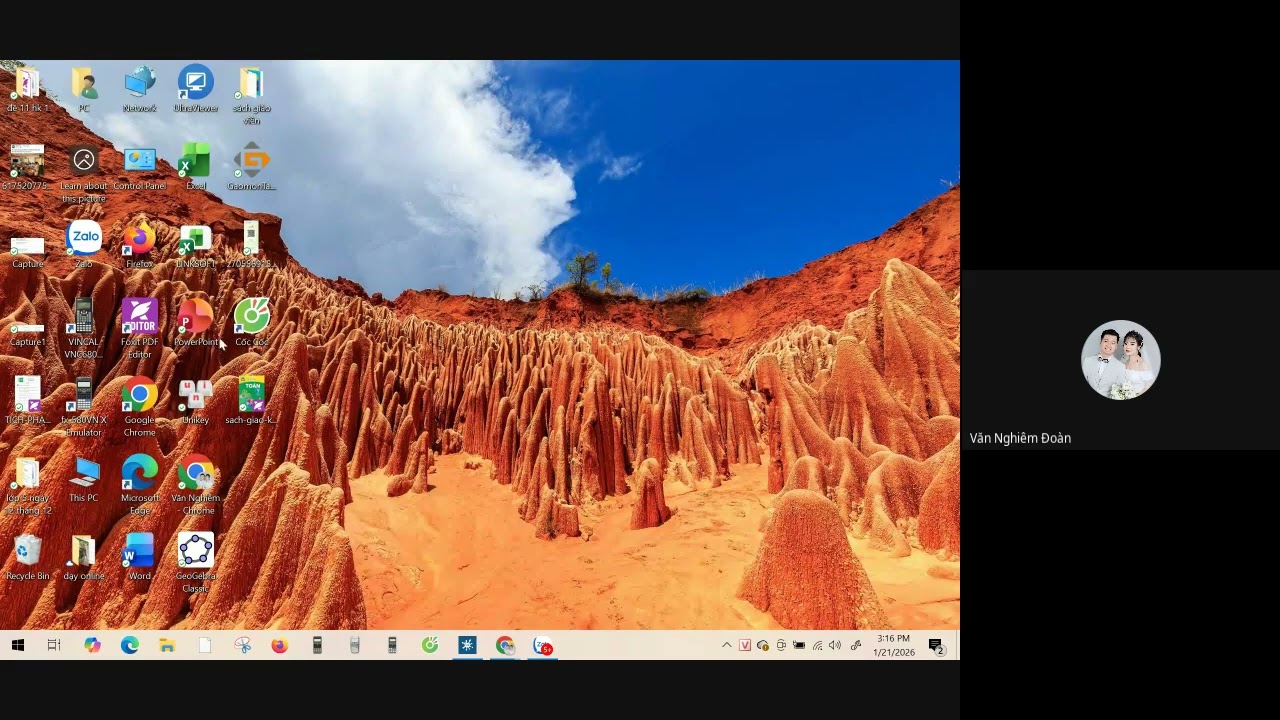Select the 617520775 photo file icon
Viewport: 1280px width, 720px height.
(28, 168)
